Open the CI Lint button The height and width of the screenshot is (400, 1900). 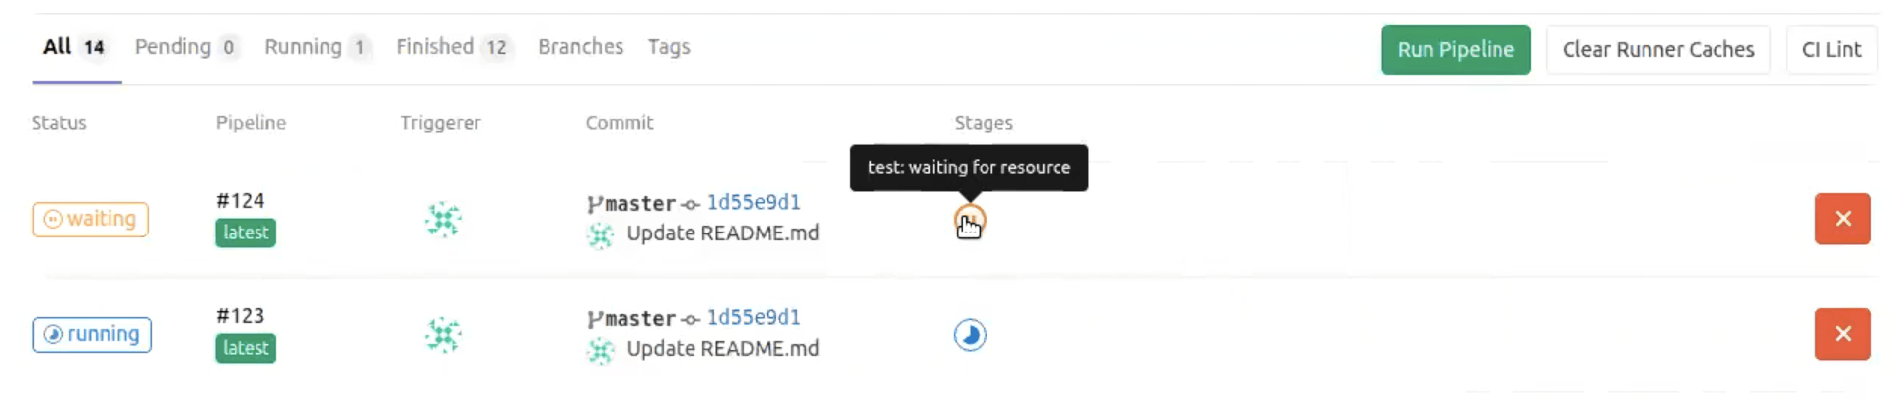[1831, 50]
